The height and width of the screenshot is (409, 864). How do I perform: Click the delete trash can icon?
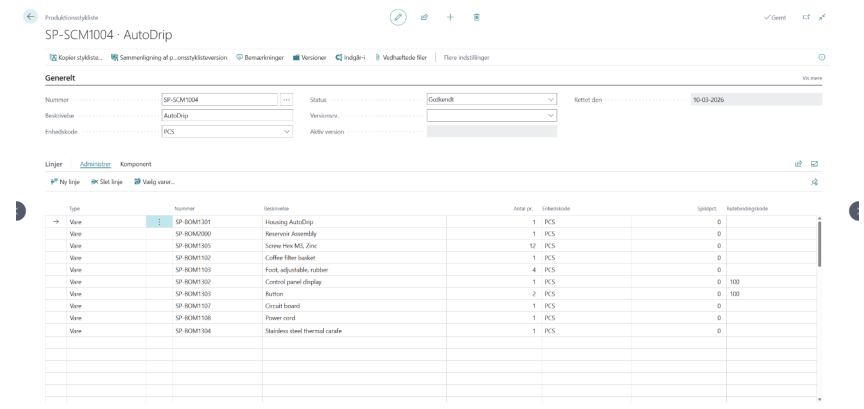(x=477, y=17)
